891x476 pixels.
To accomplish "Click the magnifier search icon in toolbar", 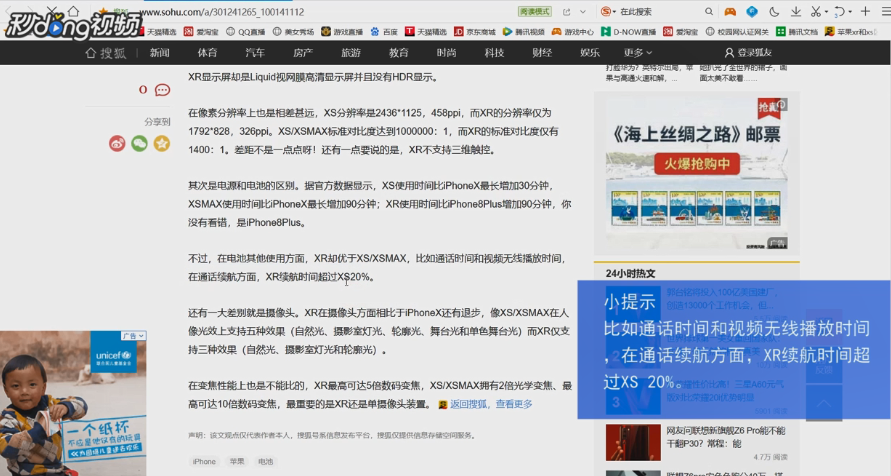I will (x=709, y=11).
